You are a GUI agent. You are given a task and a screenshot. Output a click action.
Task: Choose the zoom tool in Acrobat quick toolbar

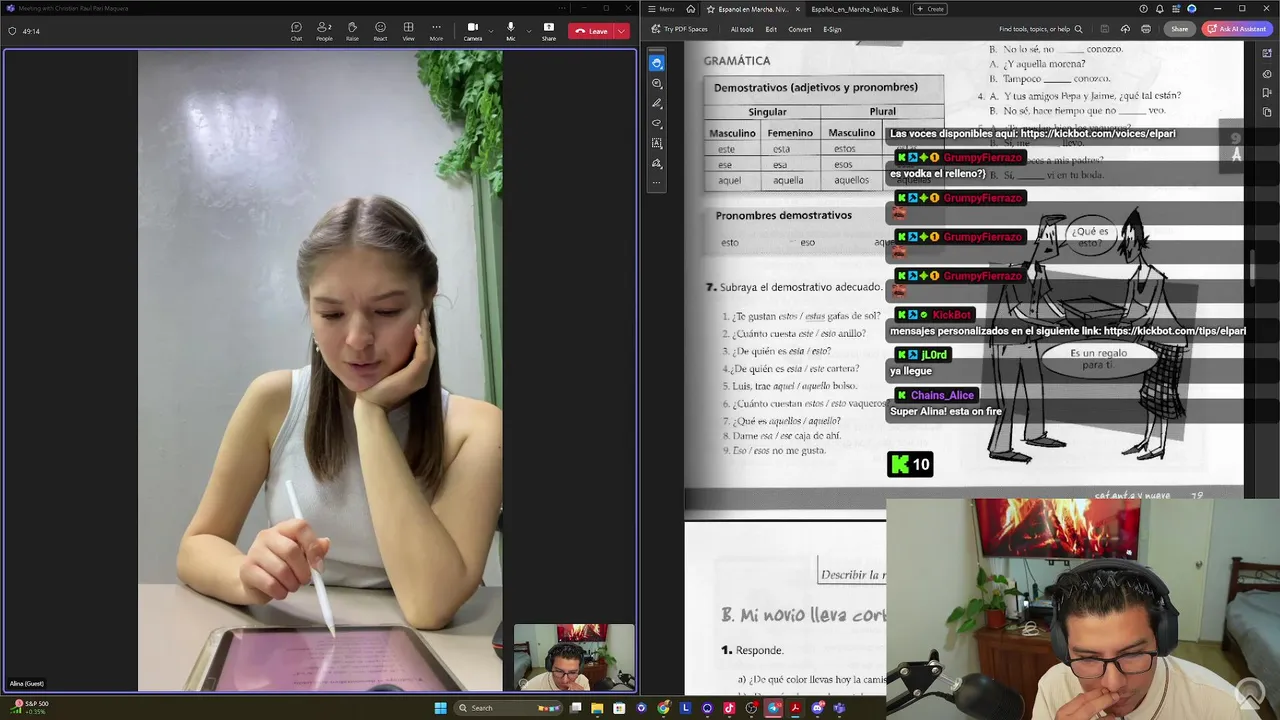coord(656,83)
